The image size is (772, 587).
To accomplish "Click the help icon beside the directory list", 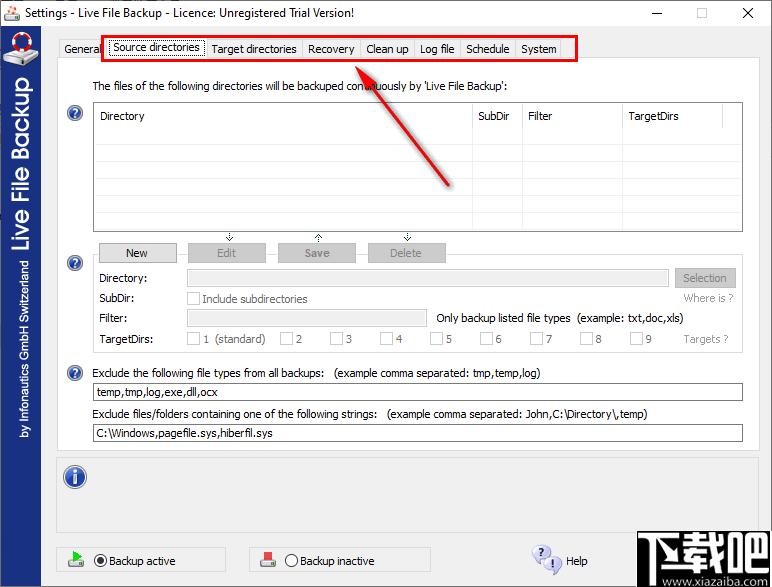I will [75, 113].
